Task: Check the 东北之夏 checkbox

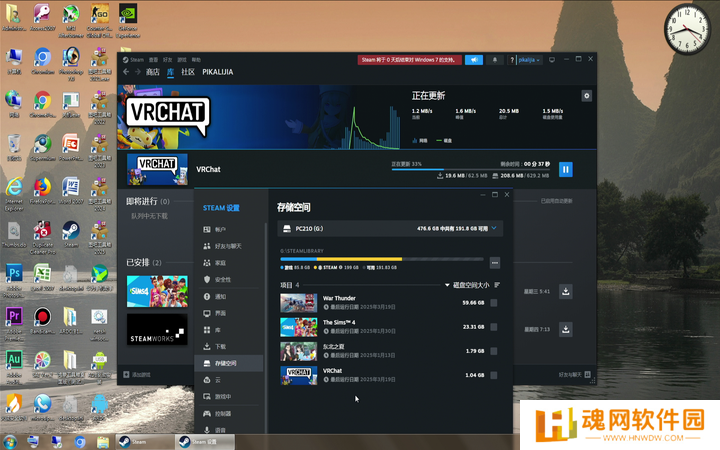Action: point(494,351)
